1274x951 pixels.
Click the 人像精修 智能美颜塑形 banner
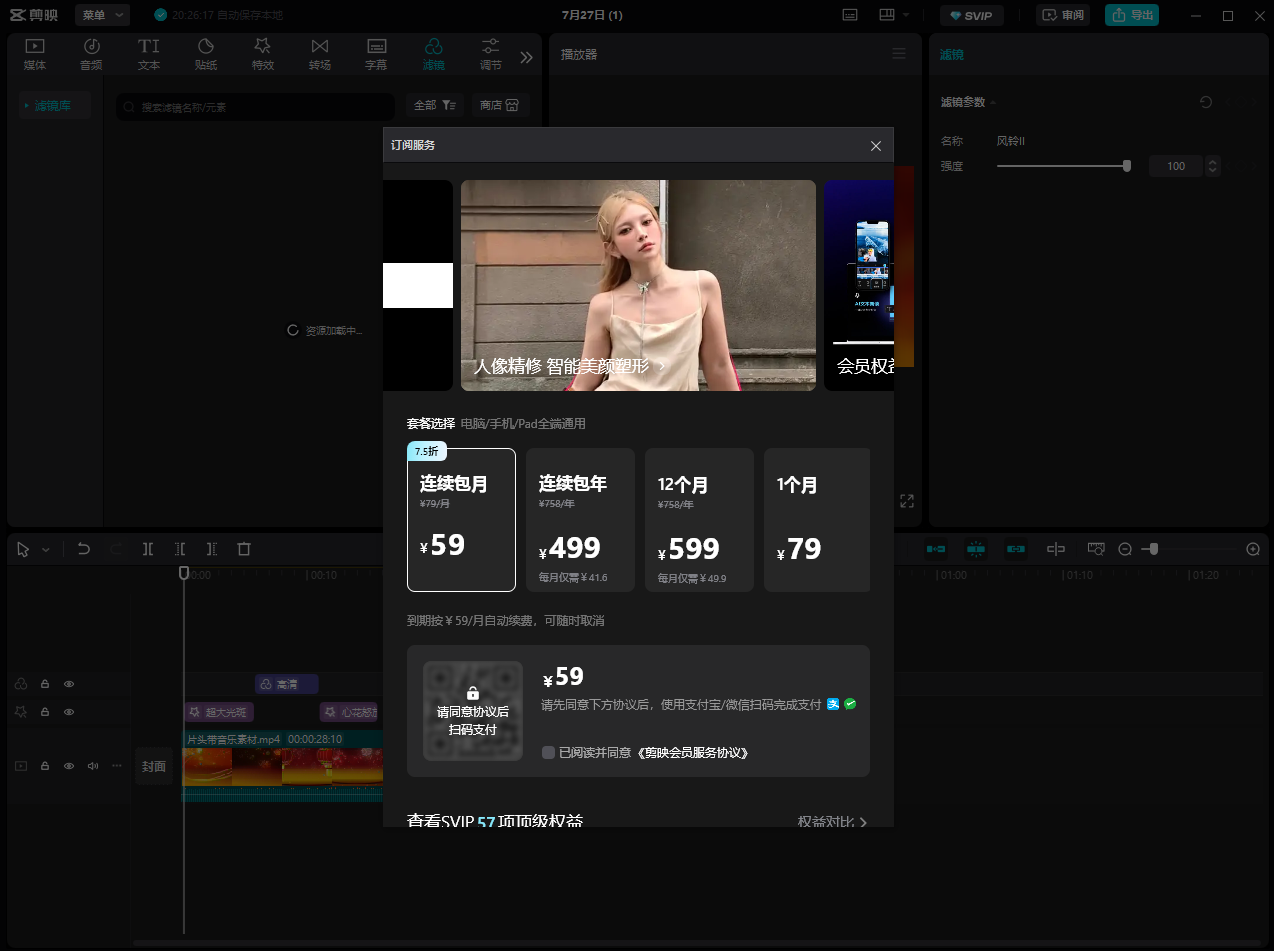pos(638,285)
